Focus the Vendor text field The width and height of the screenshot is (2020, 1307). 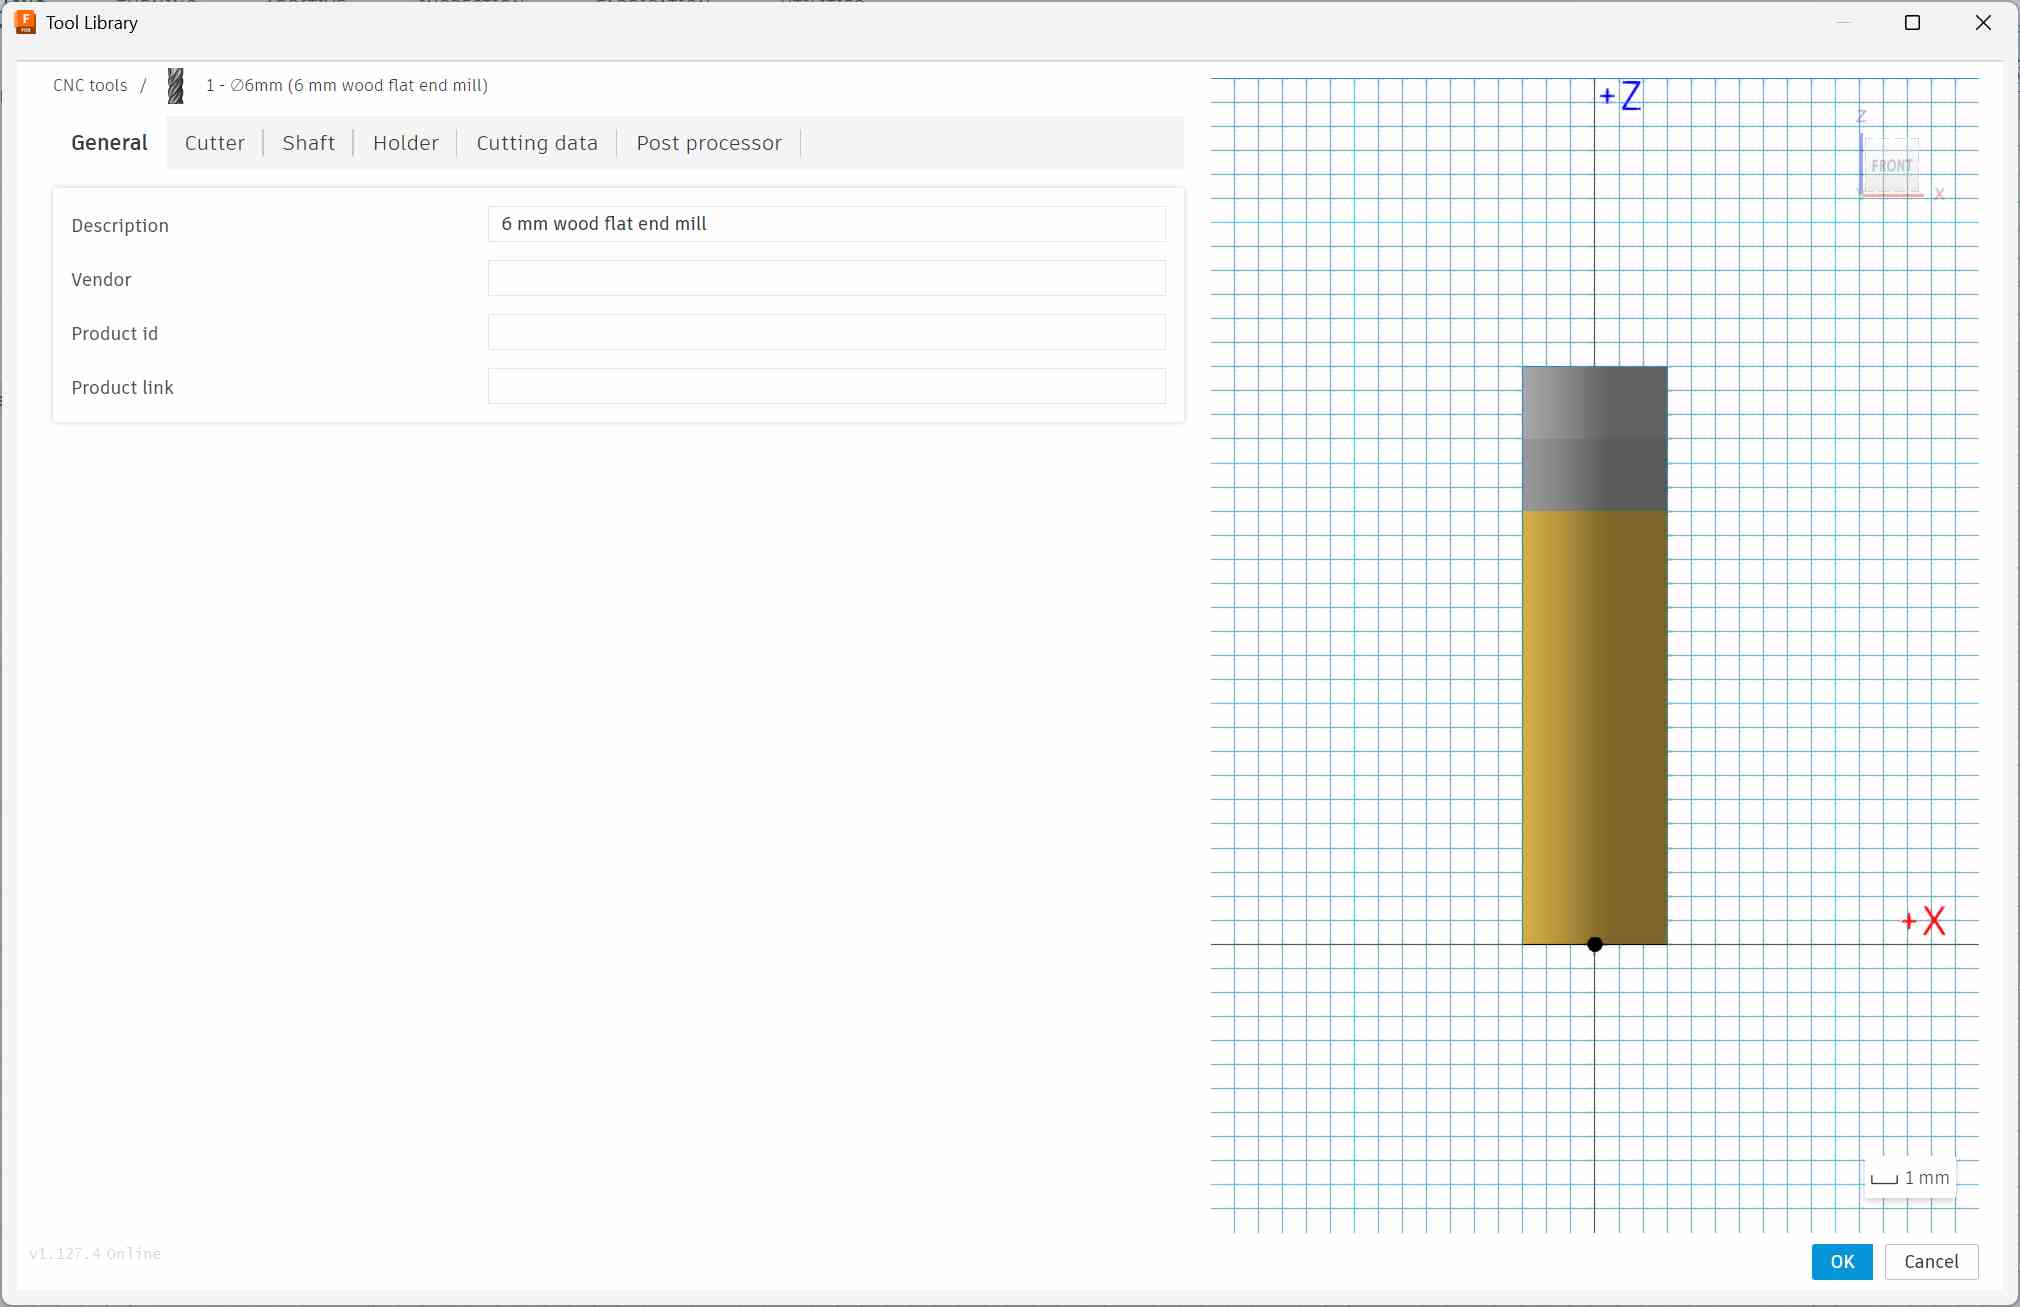[826, 278]
